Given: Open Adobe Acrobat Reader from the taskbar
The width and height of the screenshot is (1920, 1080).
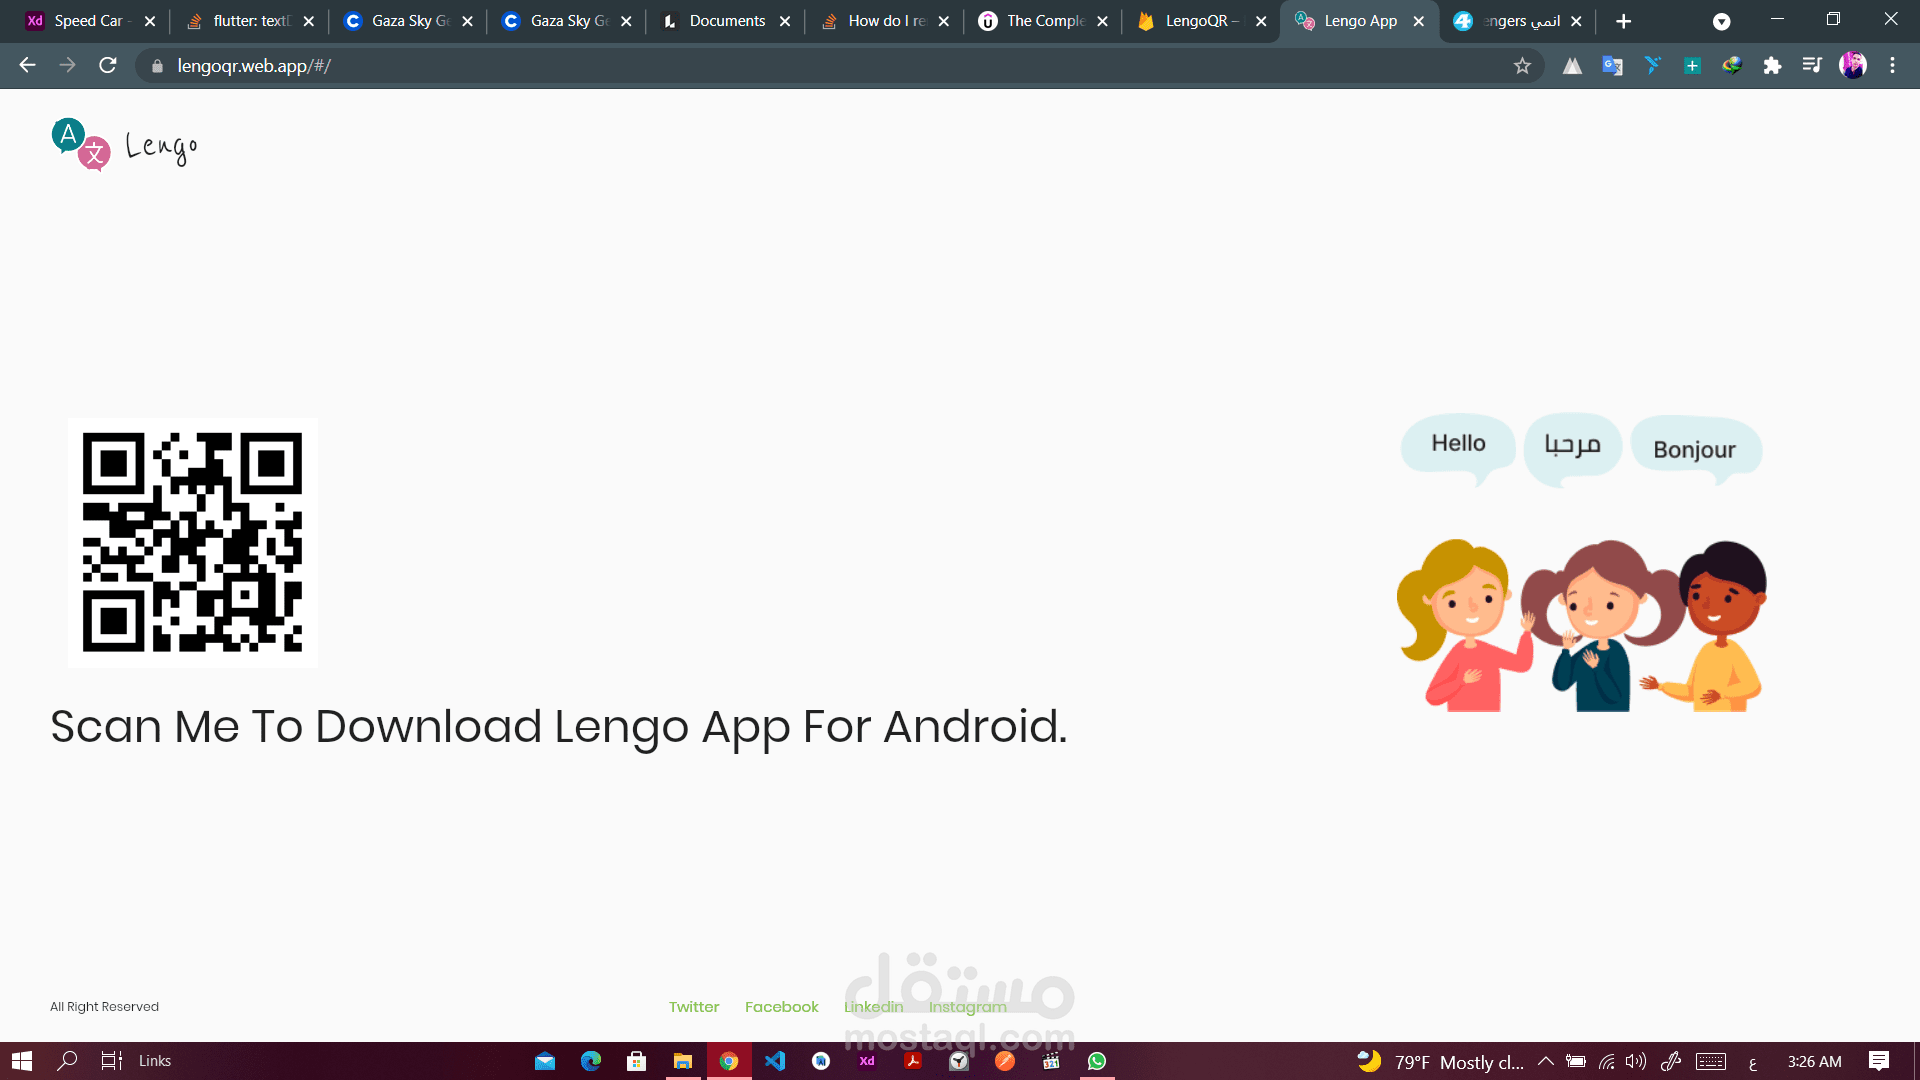Looking at the screenshot, I should [x=913, y=1060].
